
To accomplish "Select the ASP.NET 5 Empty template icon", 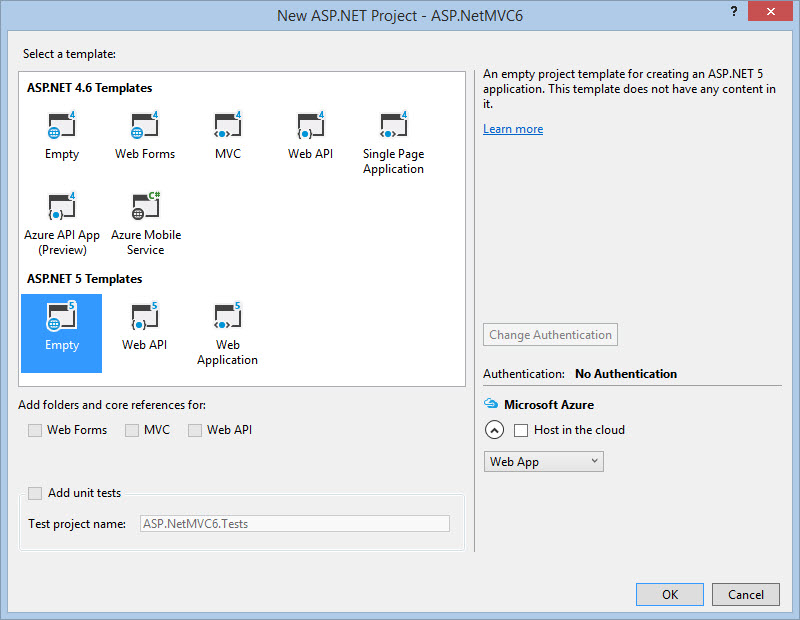I will click(x=62, y=316).
